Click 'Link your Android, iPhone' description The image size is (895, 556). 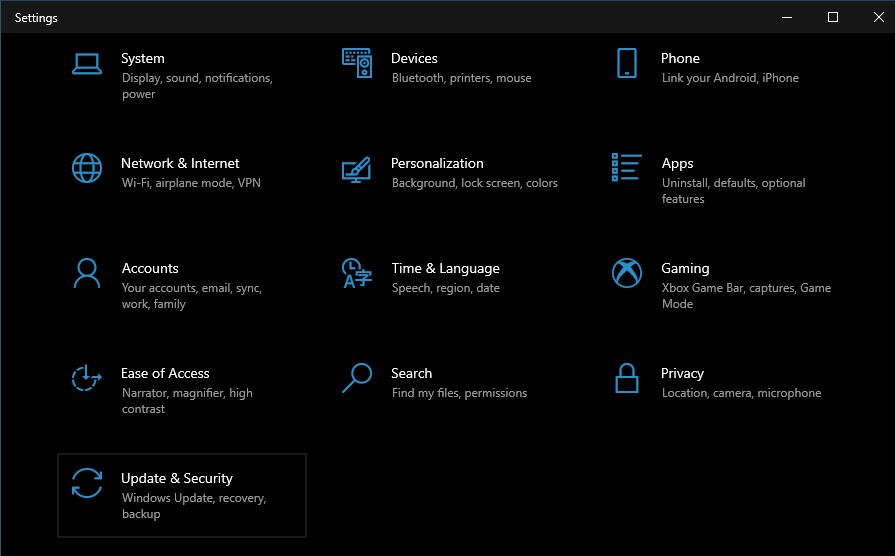pos(730,78)
